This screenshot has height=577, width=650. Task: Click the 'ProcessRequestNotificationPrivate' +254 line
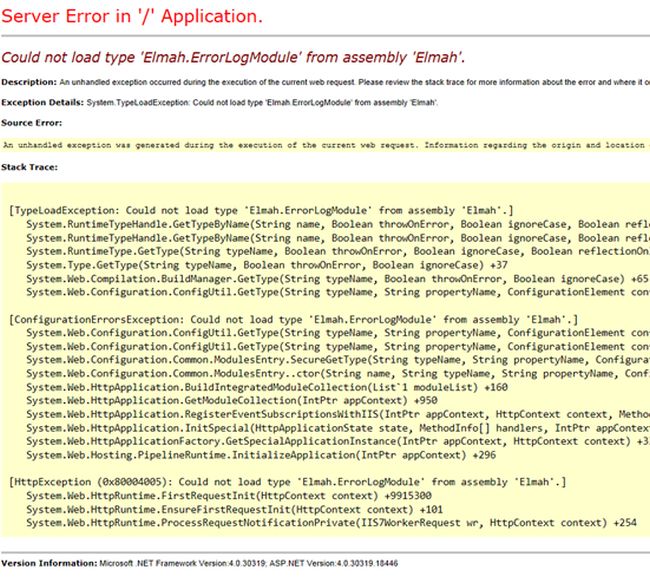coord(331,523)
